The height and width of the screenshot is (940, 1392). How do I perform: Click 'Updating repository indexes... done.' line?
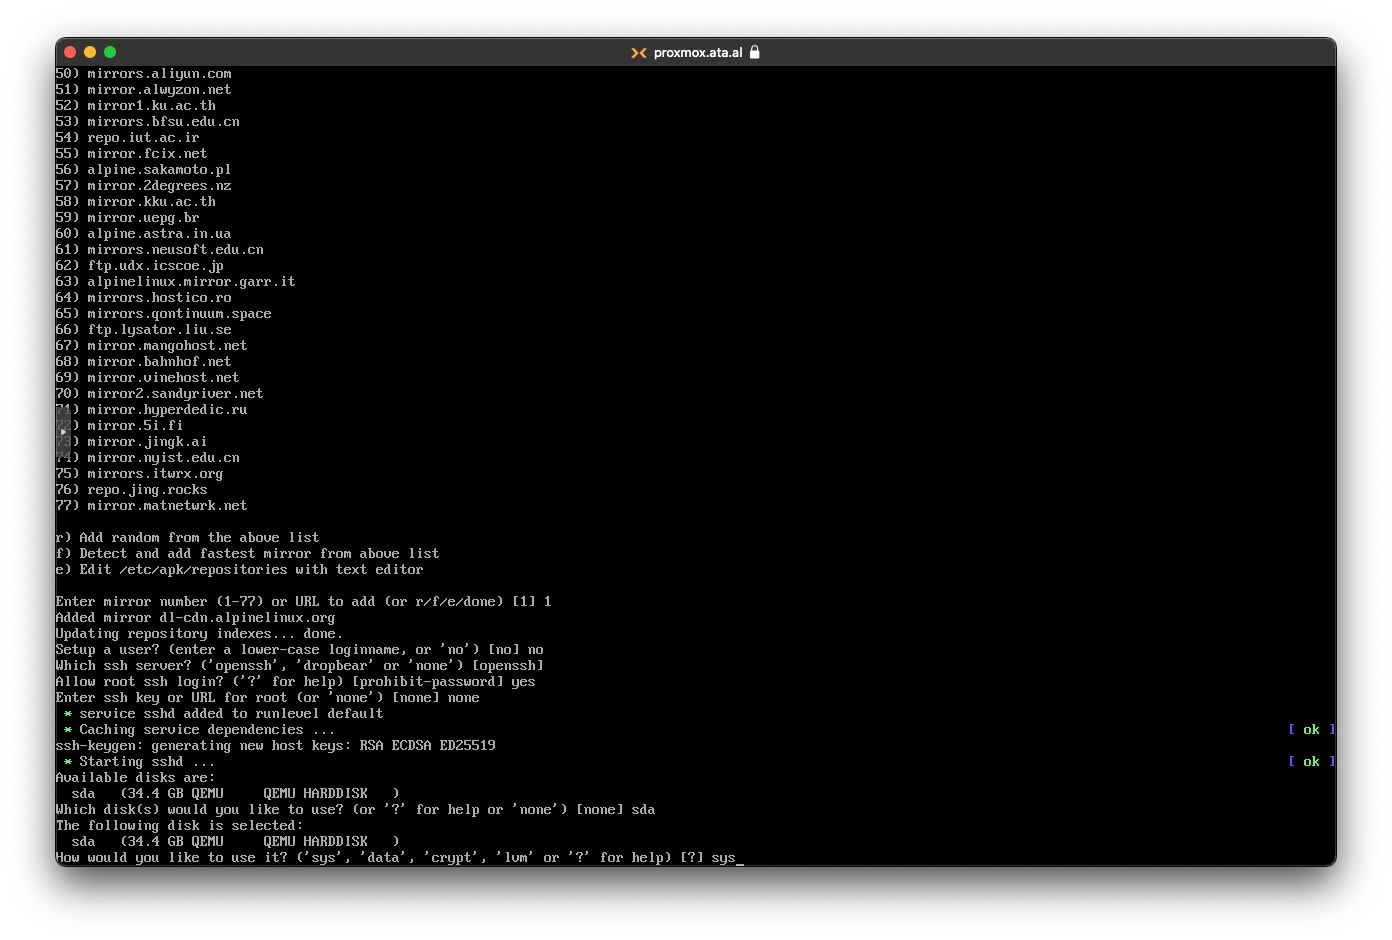click(x=200, y=634)
